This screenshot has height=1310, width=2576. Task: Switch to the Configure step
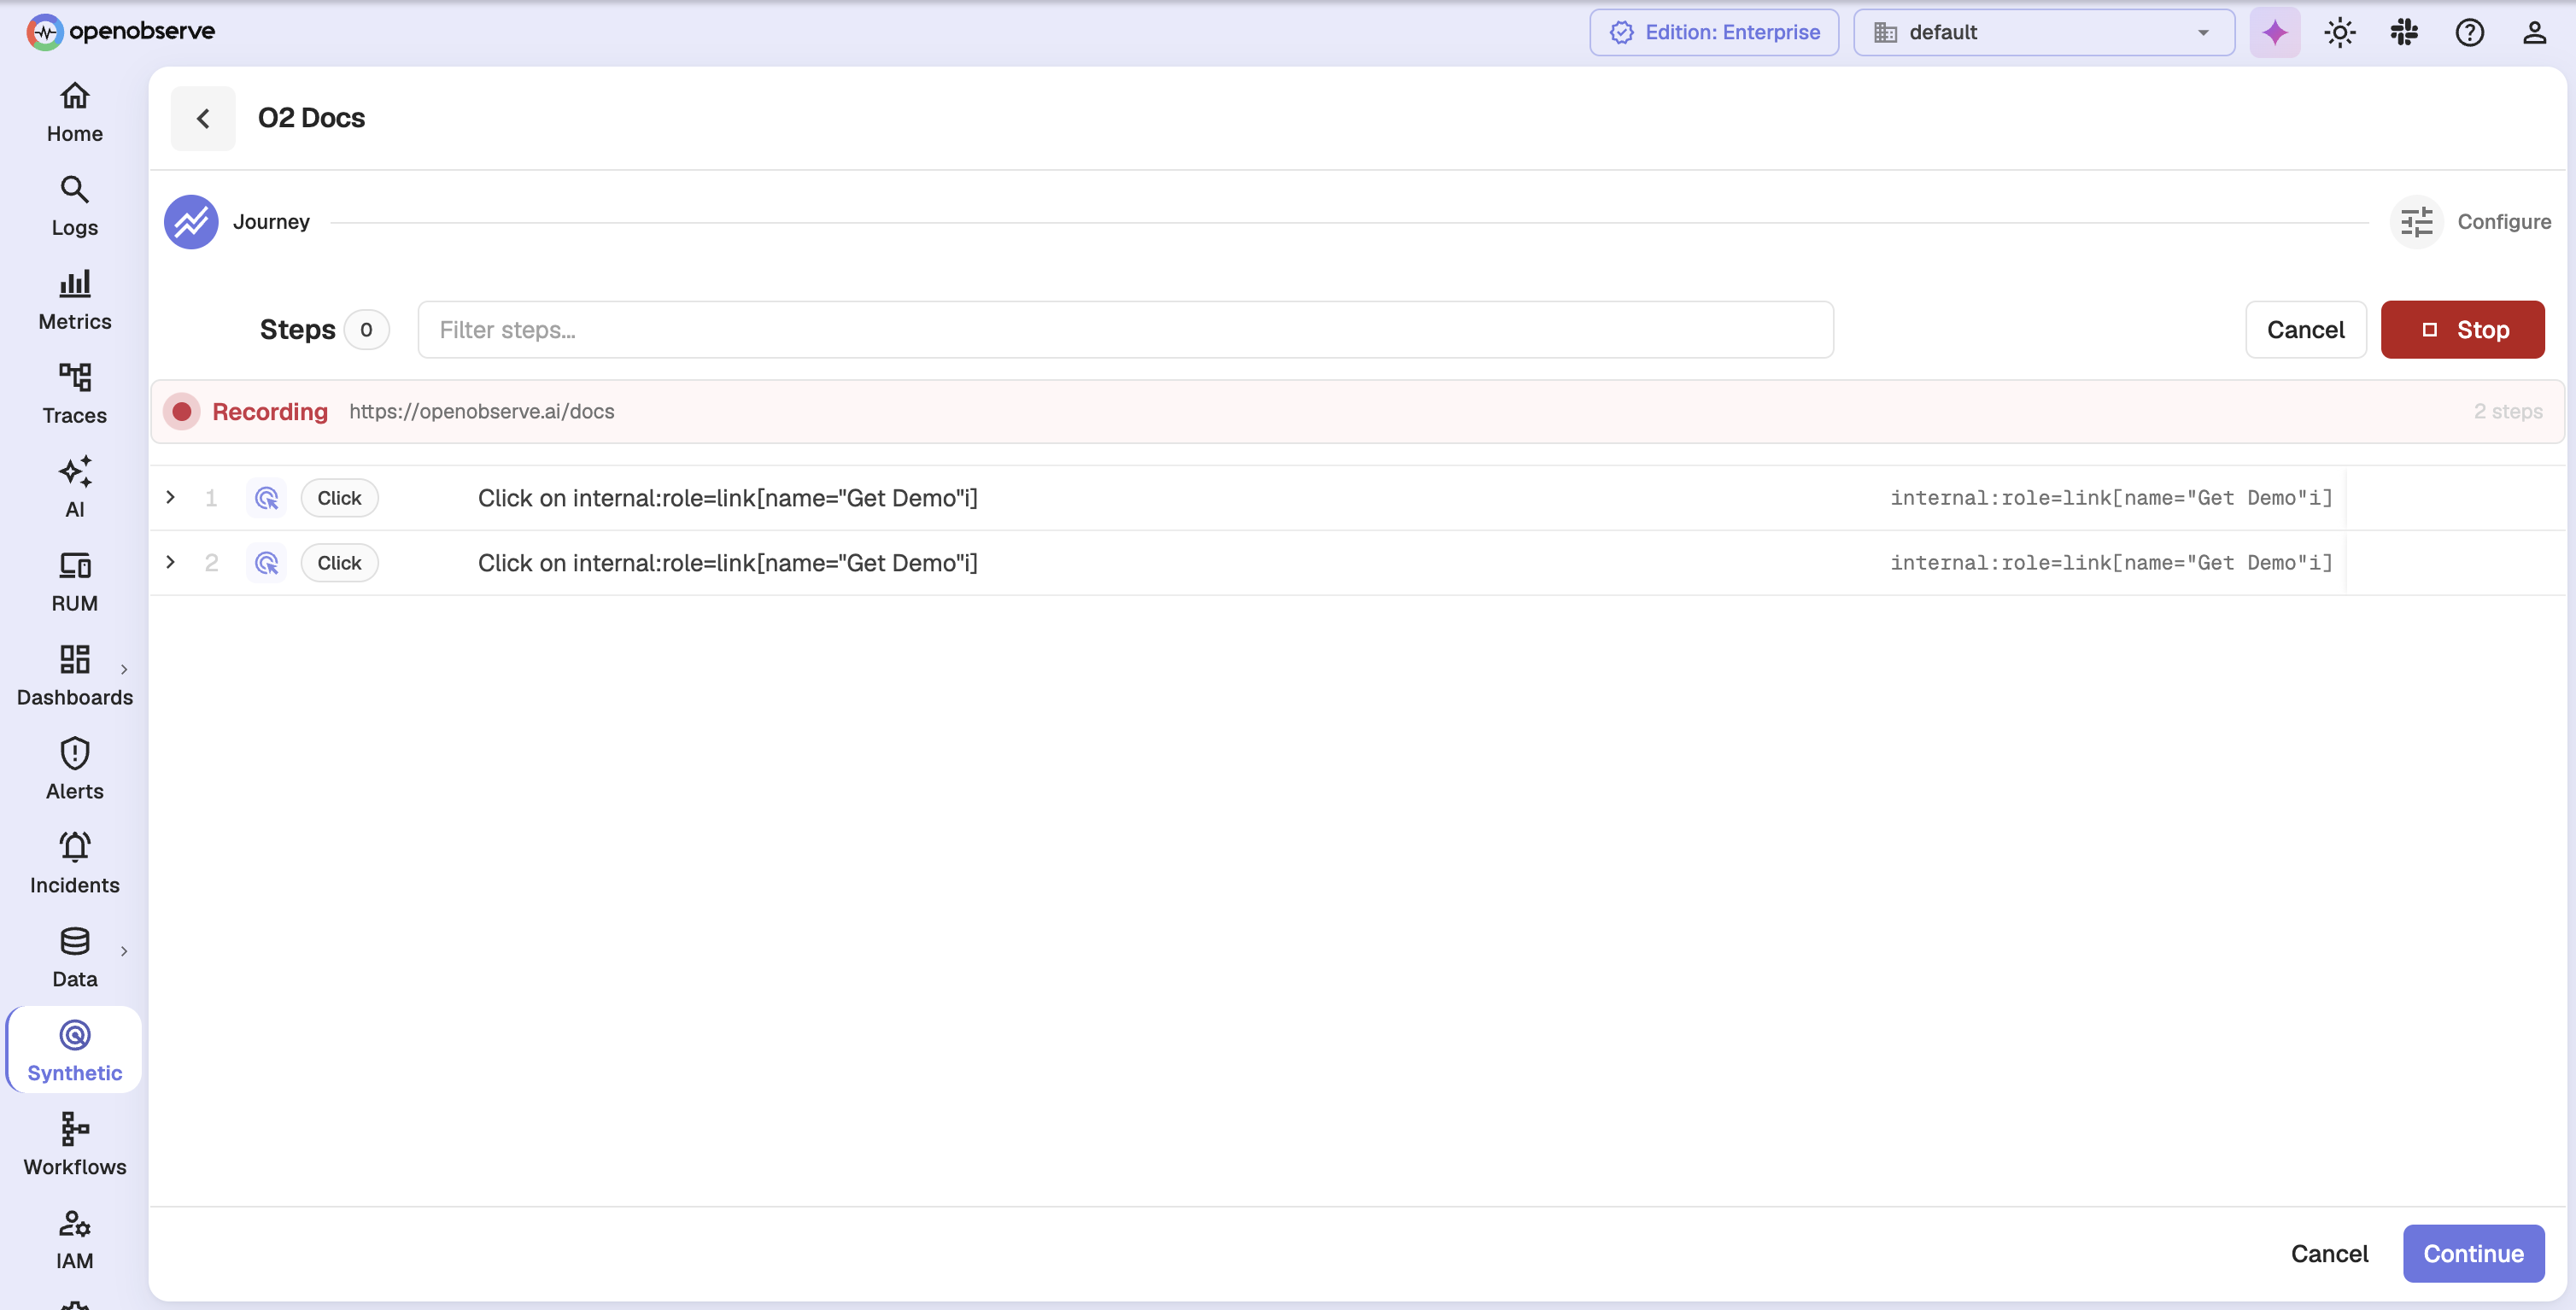click(x=2471, y=222)
